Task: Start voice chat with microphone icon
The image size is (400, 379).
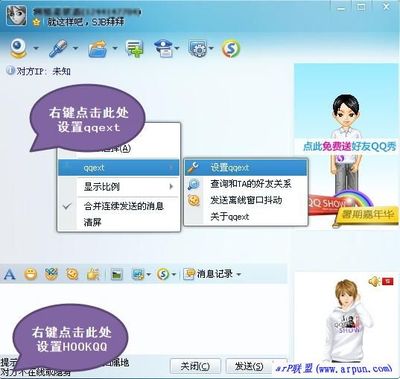Action: pyautogui.click(x=58, y=49)
